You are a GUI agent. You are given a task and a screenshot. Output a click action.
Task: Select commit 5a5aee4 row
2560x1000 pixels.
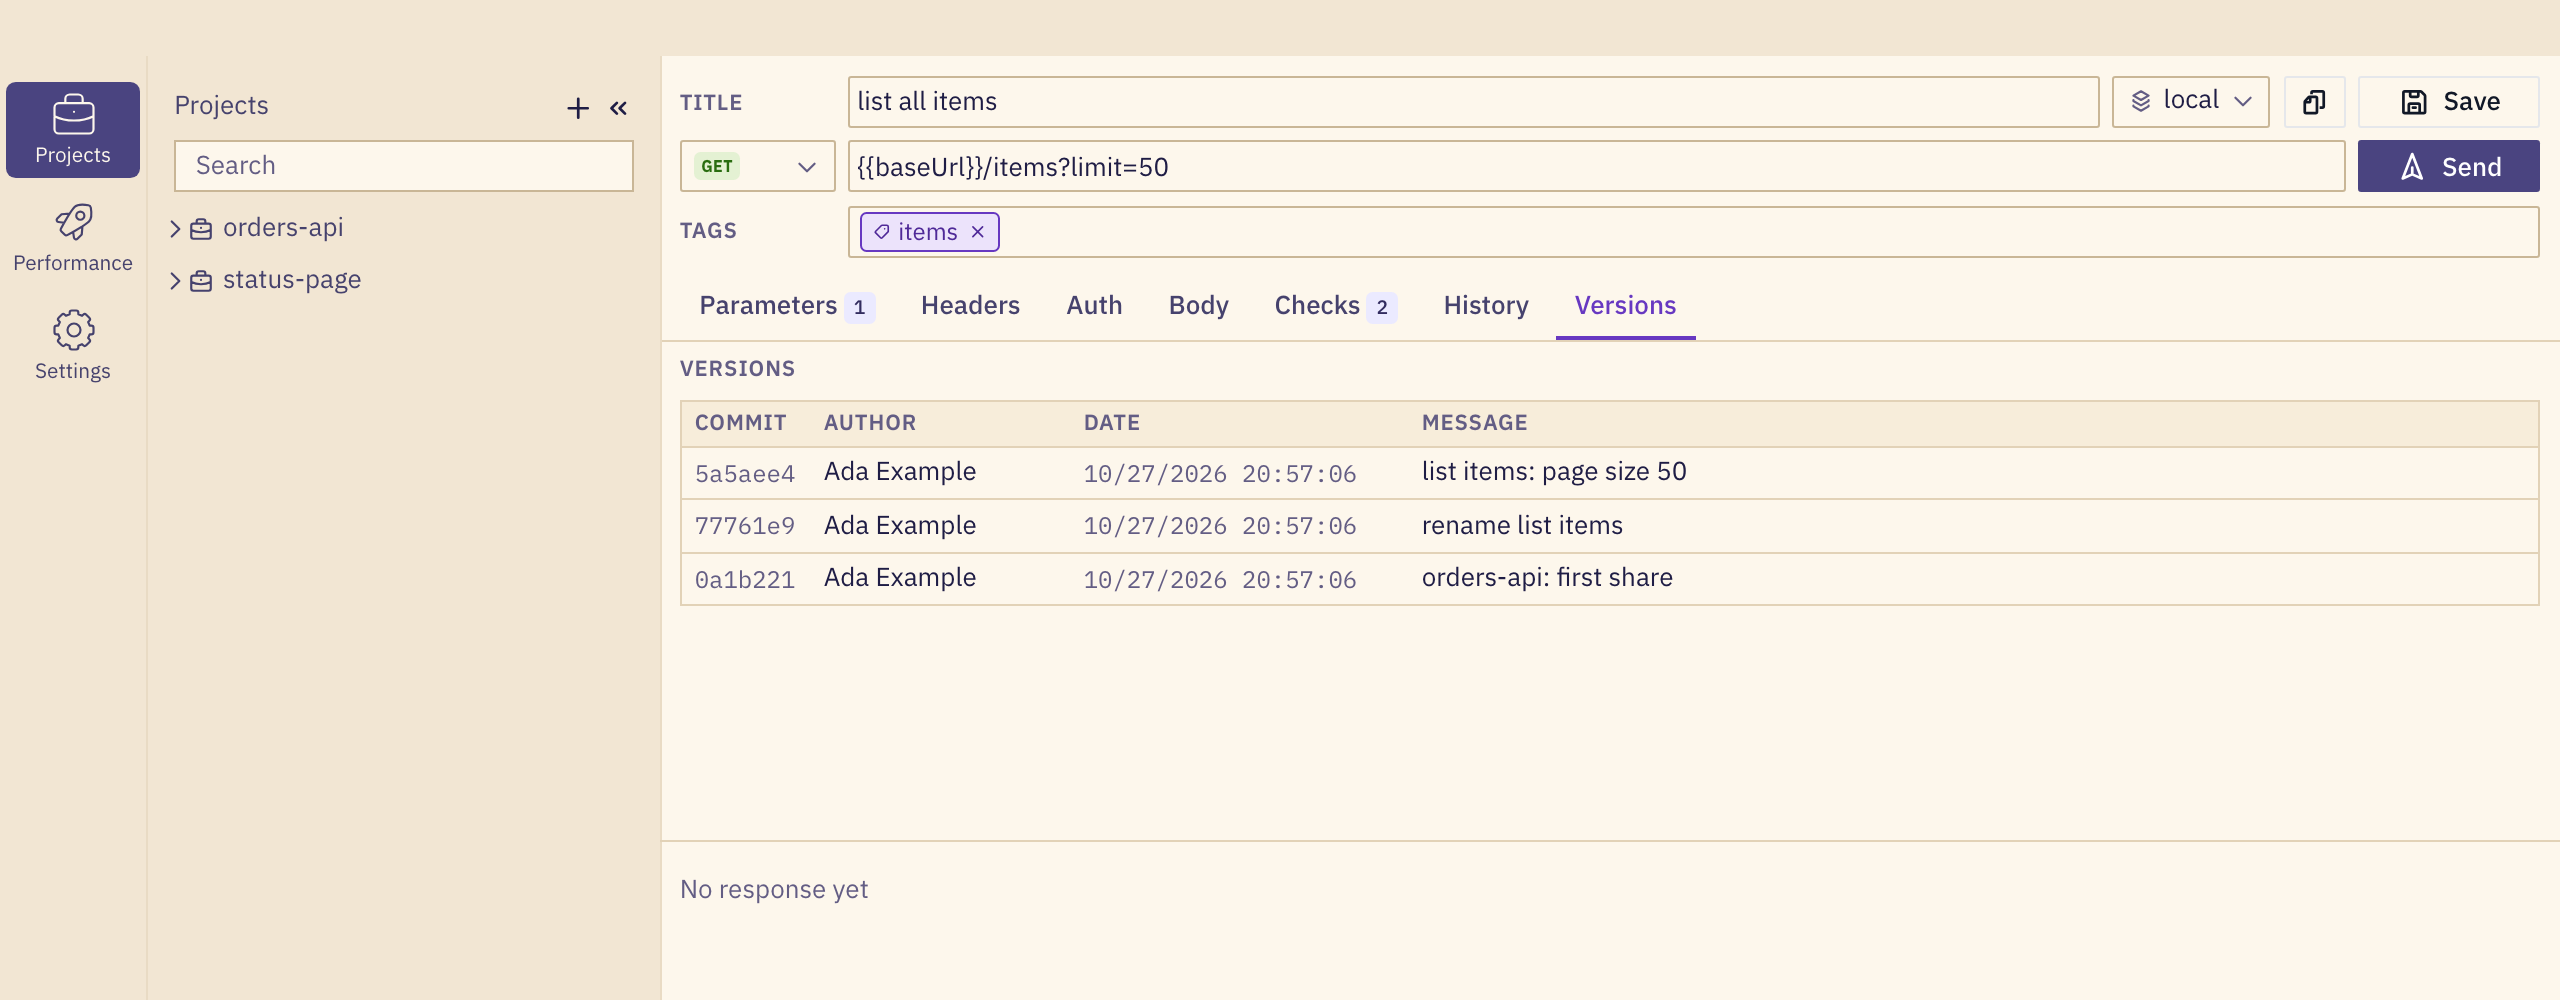coord(1609,473)
